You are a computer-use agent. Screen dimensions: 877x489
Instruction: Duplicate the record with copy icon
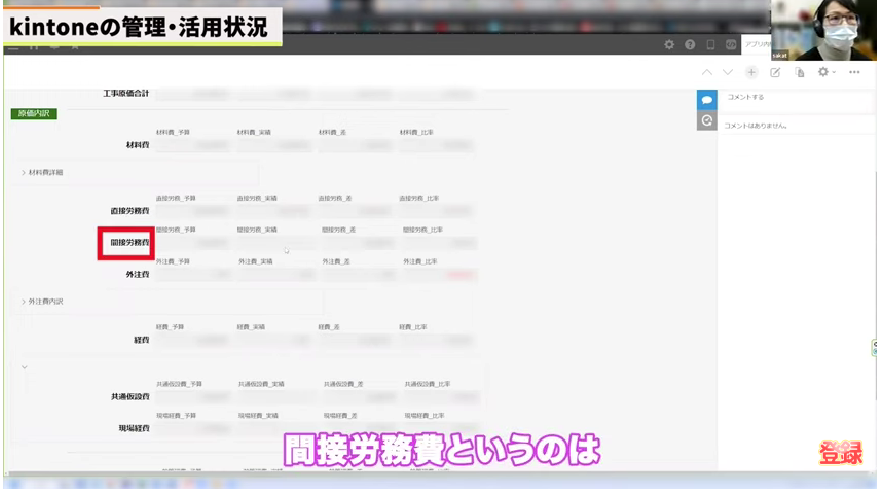click(800, 72)
